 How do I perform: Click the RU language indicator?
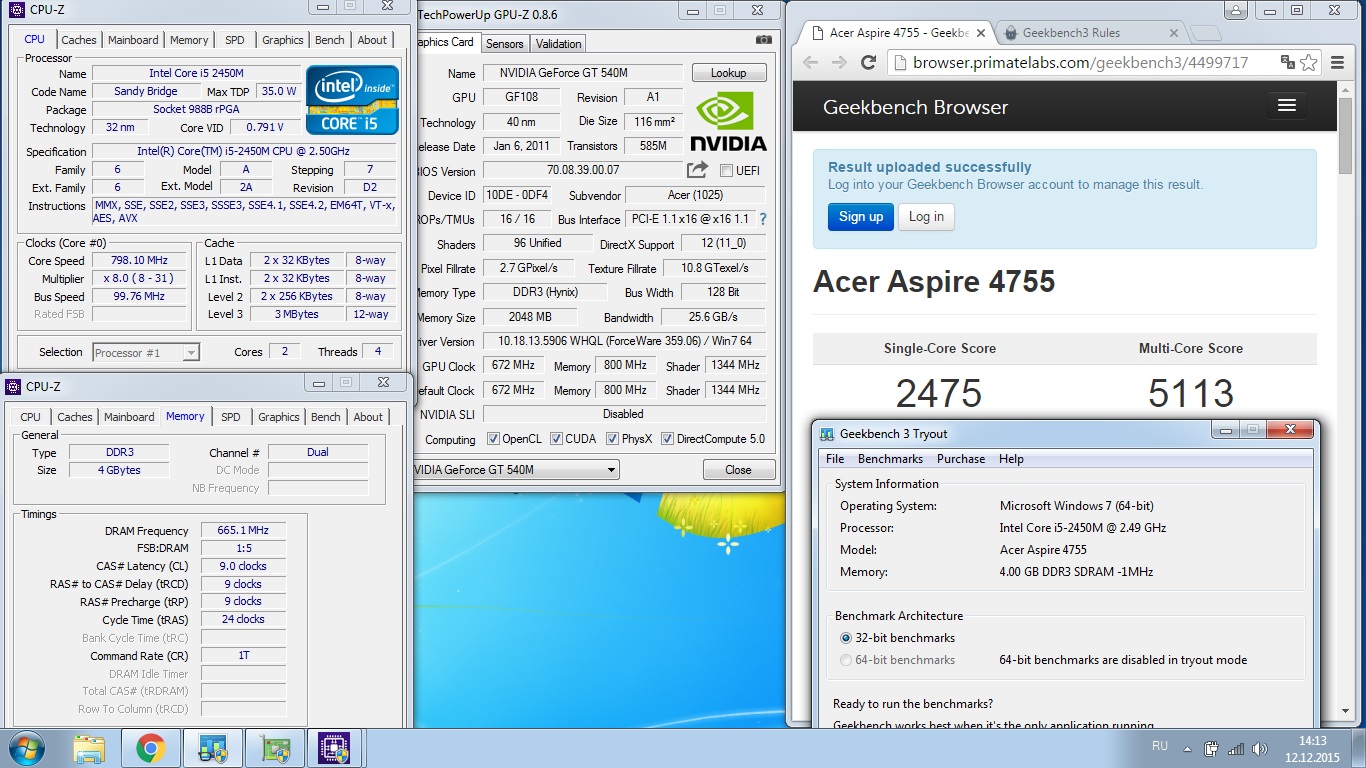pyautogui.click(x=1160, y=747)
